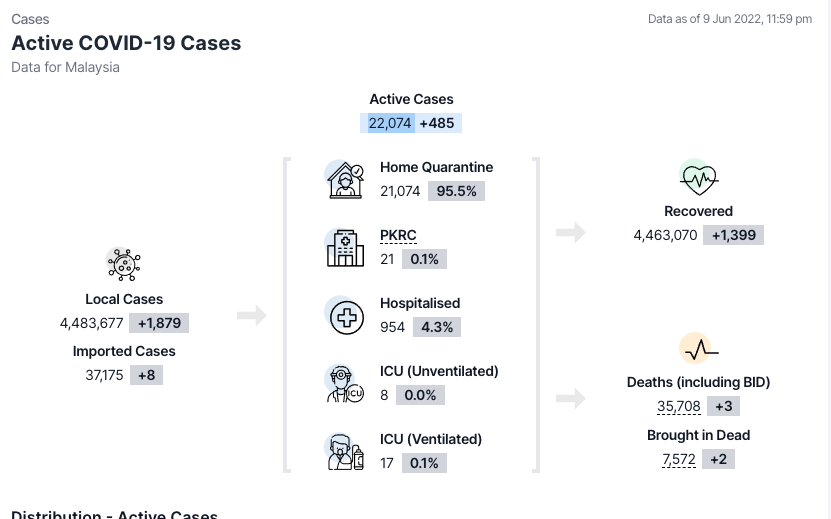The image size is (831, 519).
Task: Click the Hospitalised medical cross icon
Action: (x=345, y=316)
